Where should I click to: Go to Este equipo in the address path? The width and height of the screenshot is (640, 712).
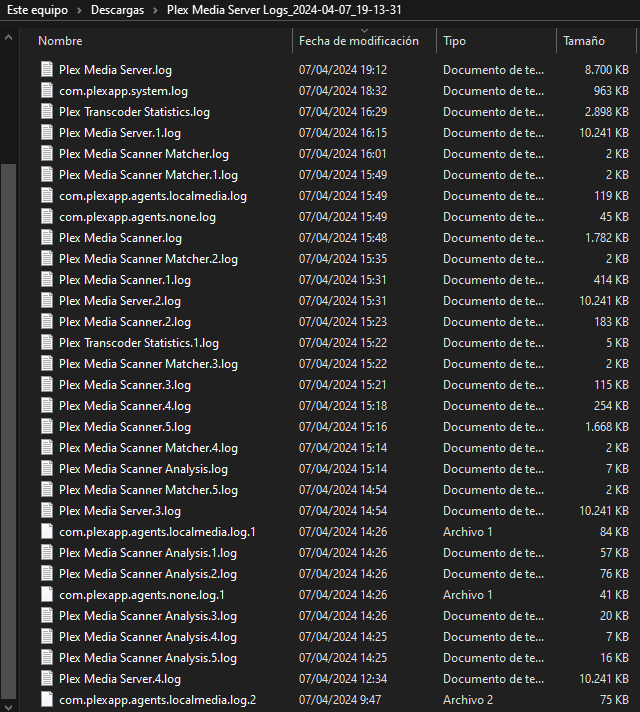pyautogui.click(x=37, y=10)
